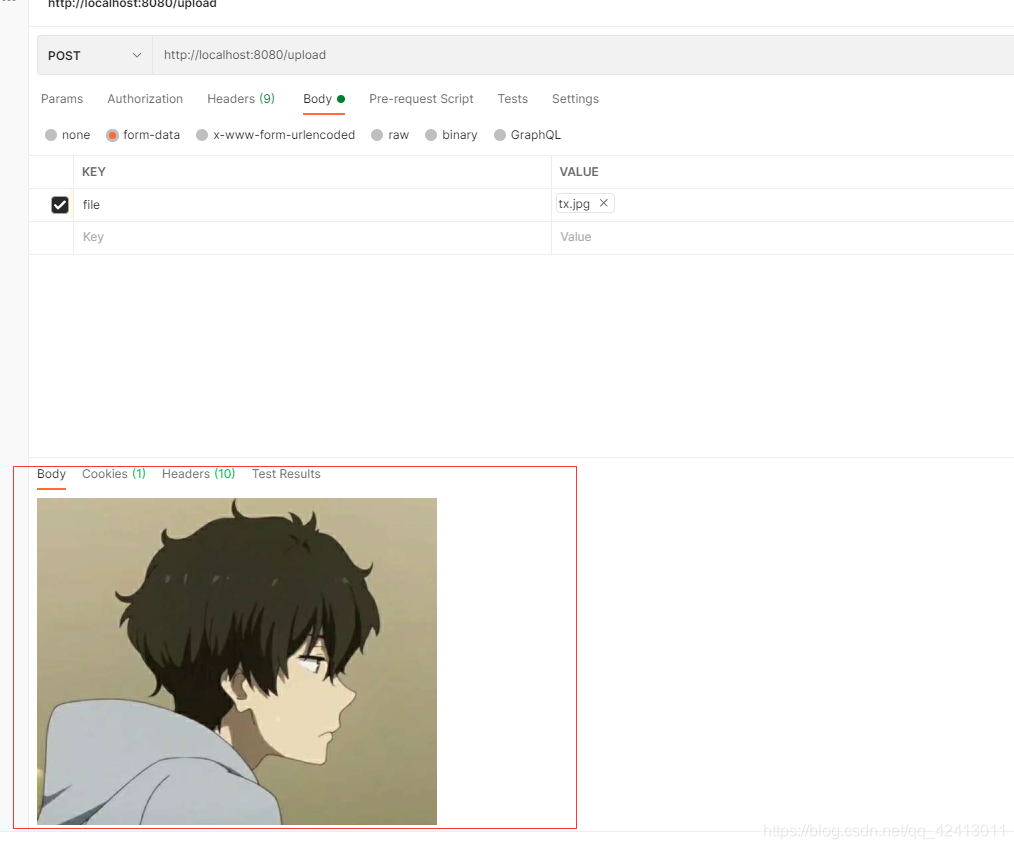This screenshot has height=849, width=1014.
Task: Switch to the Params tab
Action: (x=62, y=99)
